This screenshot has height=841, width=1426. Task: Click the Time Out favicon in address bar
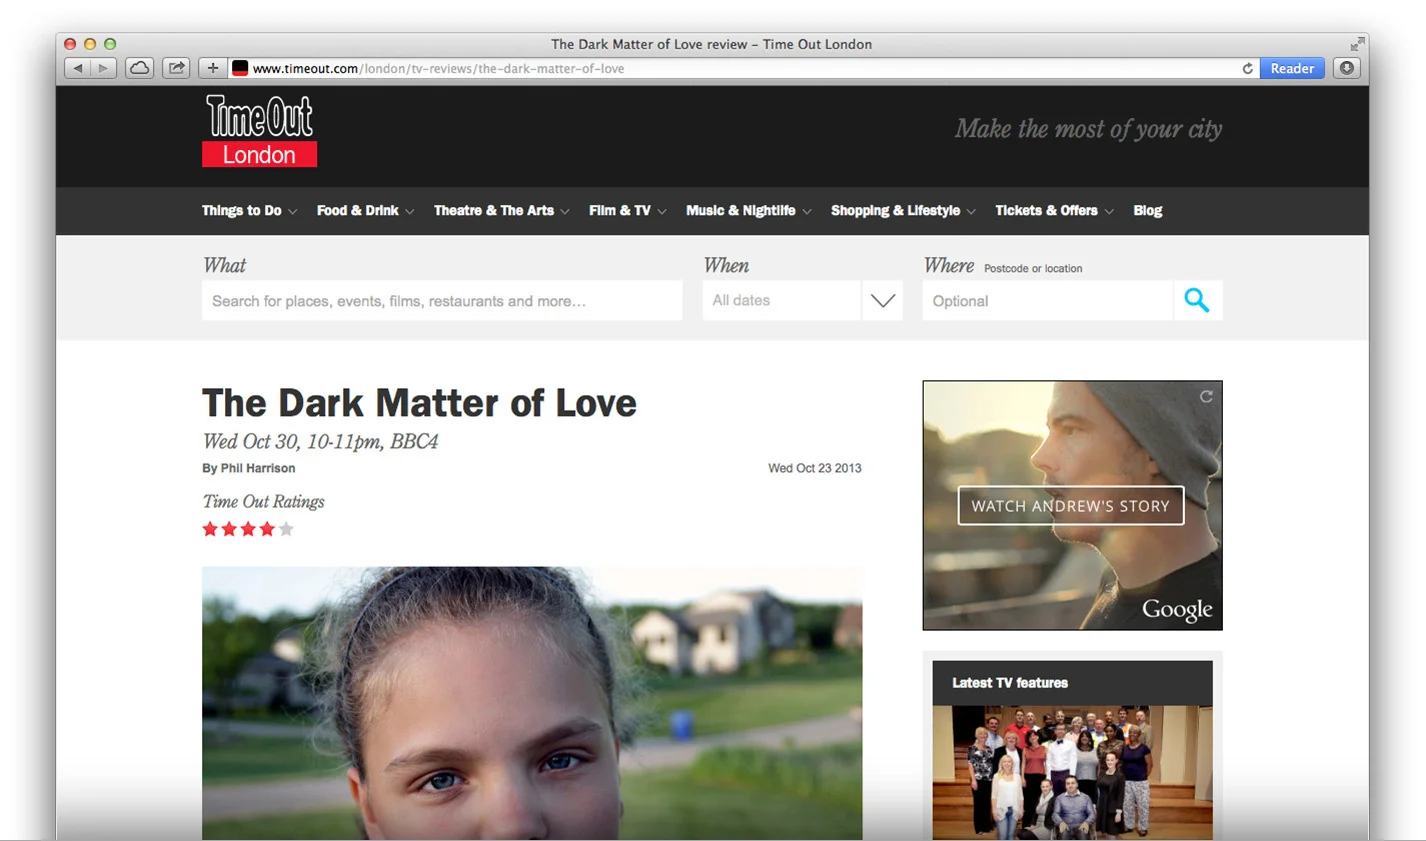[240, 68]
